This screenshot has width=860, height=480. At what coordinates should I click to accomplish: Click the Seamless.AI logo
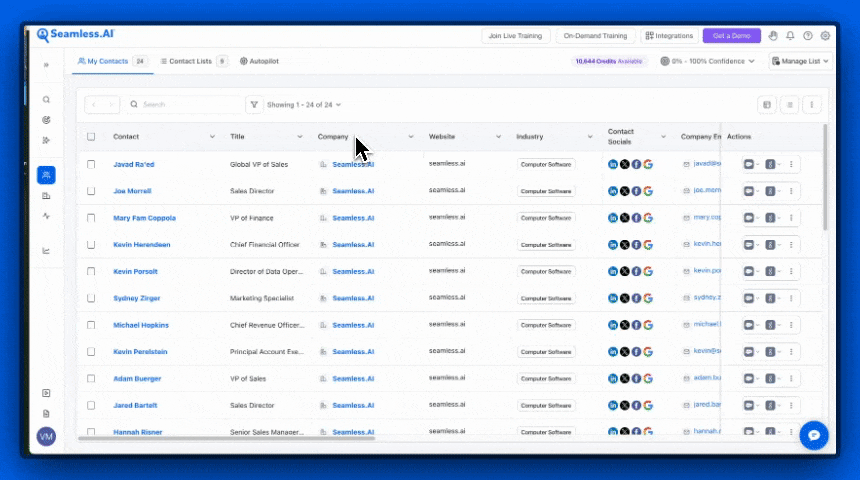coord(75,35)
